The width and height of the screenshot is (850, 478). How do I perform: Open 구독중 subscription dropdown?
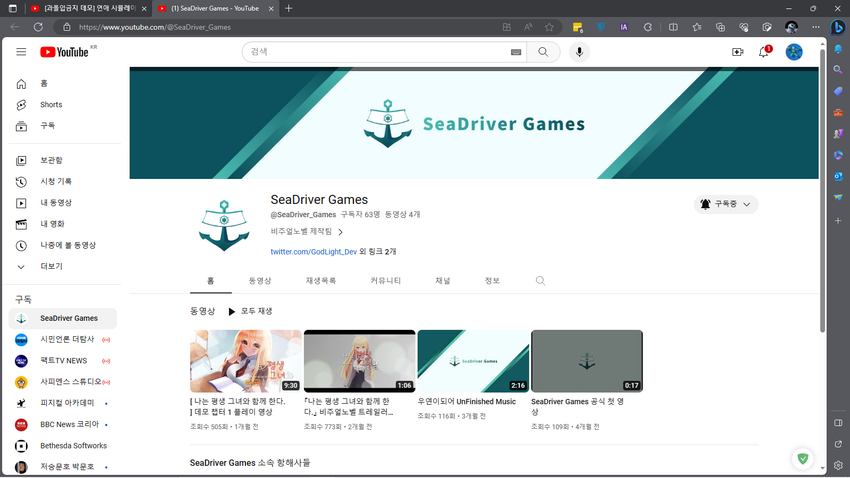pos(726,204)
